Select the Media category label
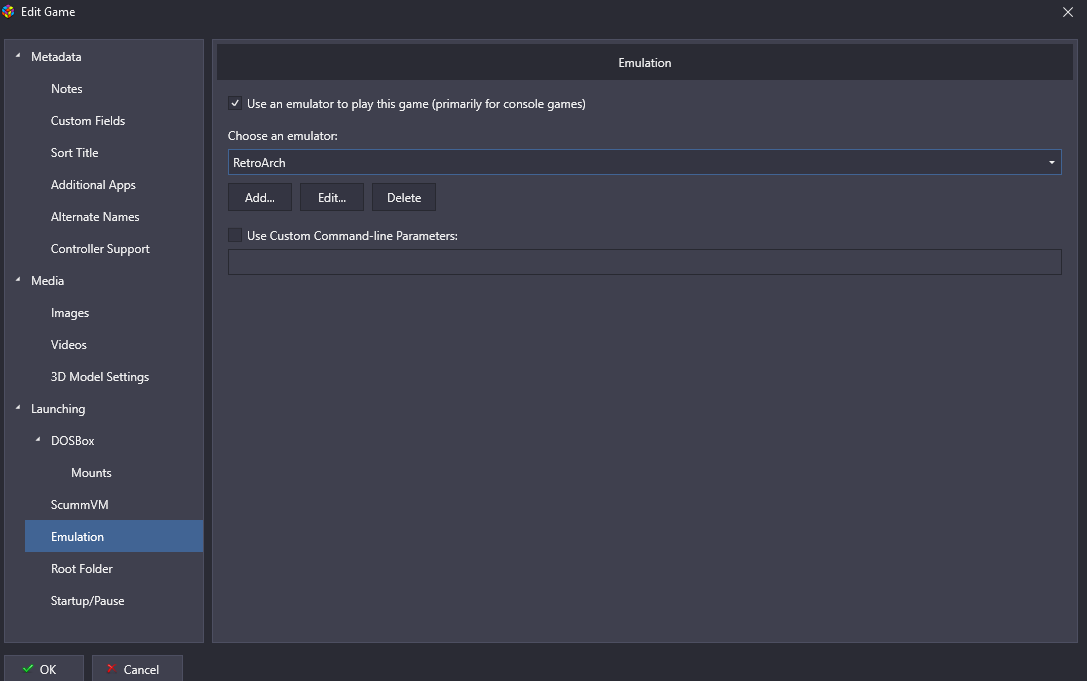The height and width of the screenshot is (681, 1087). (47, 281)
